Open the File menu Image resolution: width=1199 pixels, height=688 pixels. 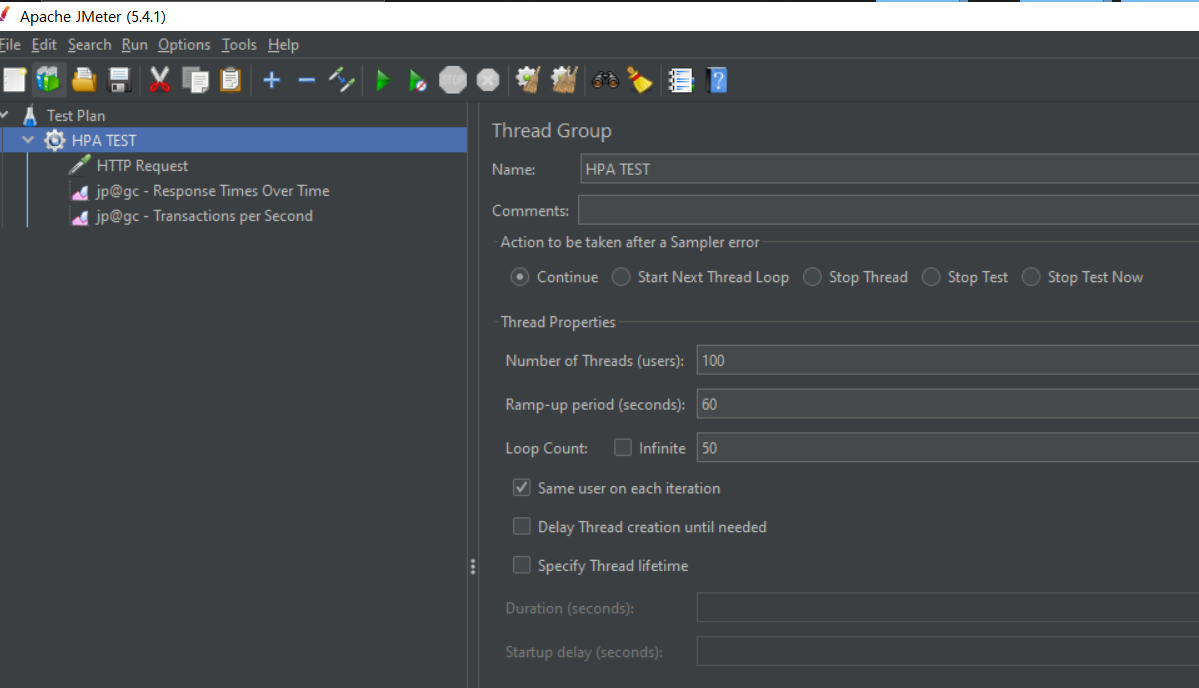[x=10, y=45]
